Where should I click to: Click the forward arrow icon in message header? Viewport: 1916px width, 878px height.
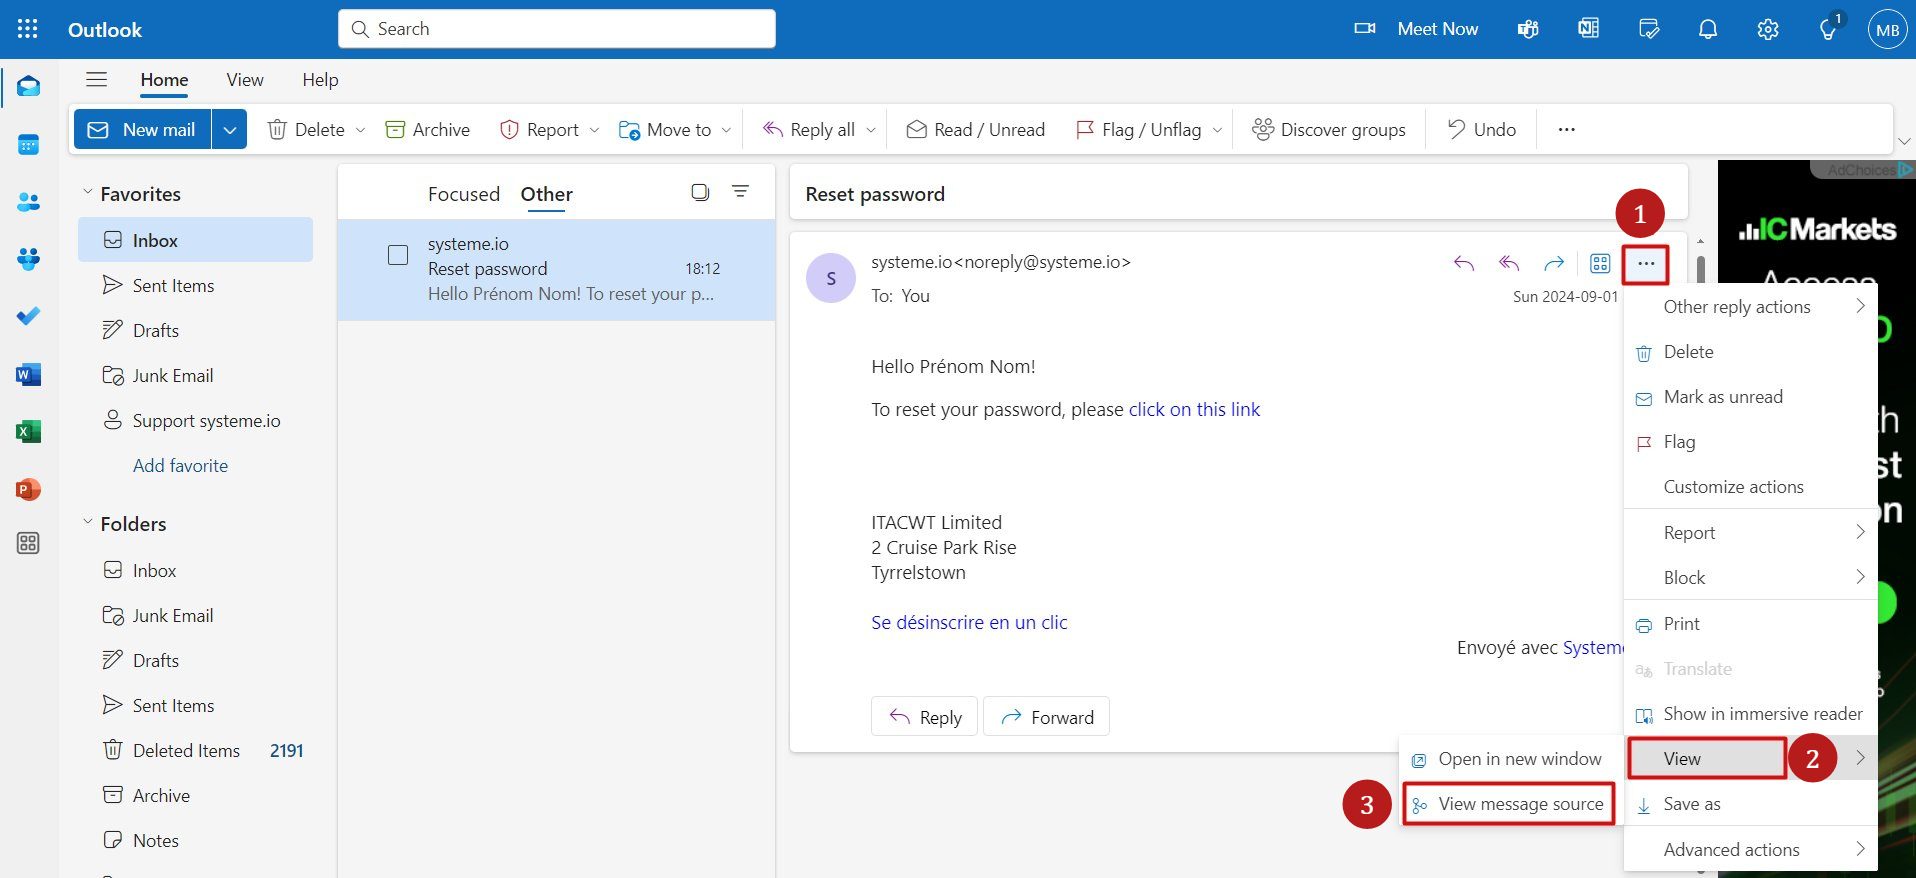tap(1553, 263)
